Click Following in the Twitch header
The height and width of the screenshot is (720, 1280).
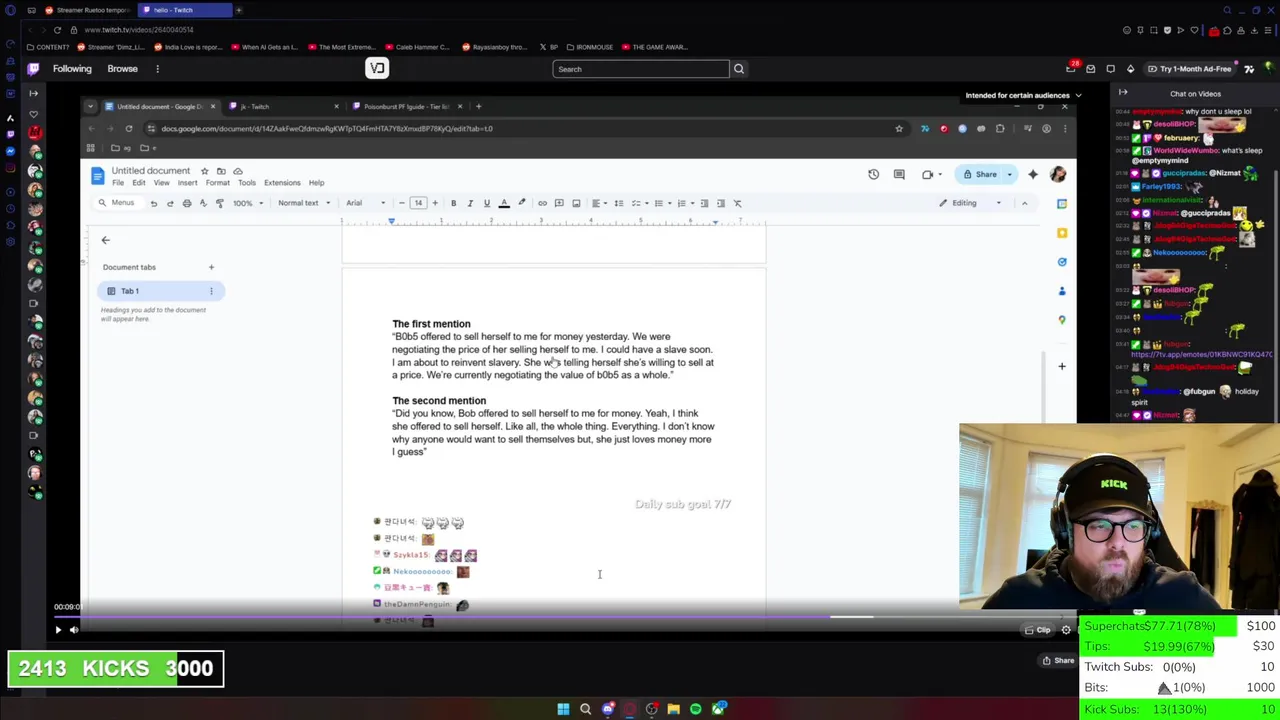[72, 69]
